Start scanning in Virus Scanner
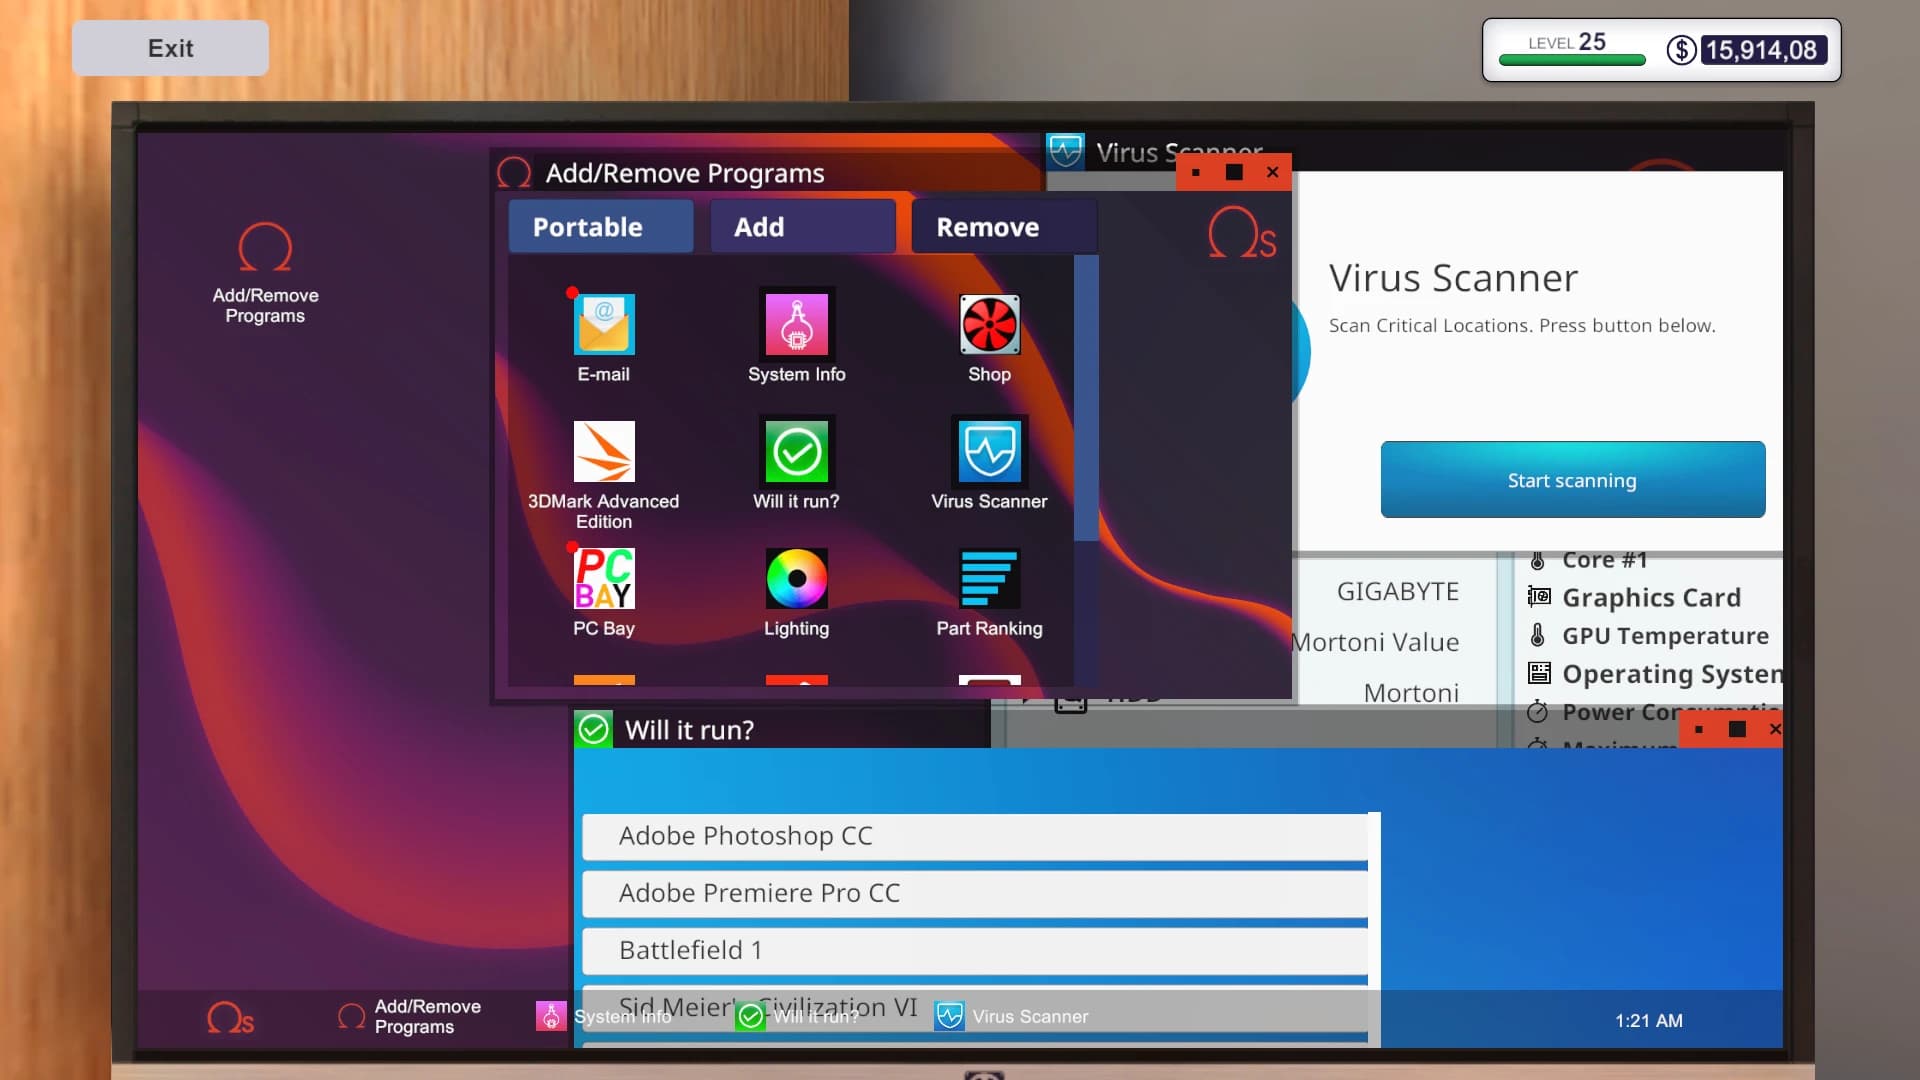The height and width of the screenshot is (1080, 1920). pyautogui.click(x=1573, y=480)
